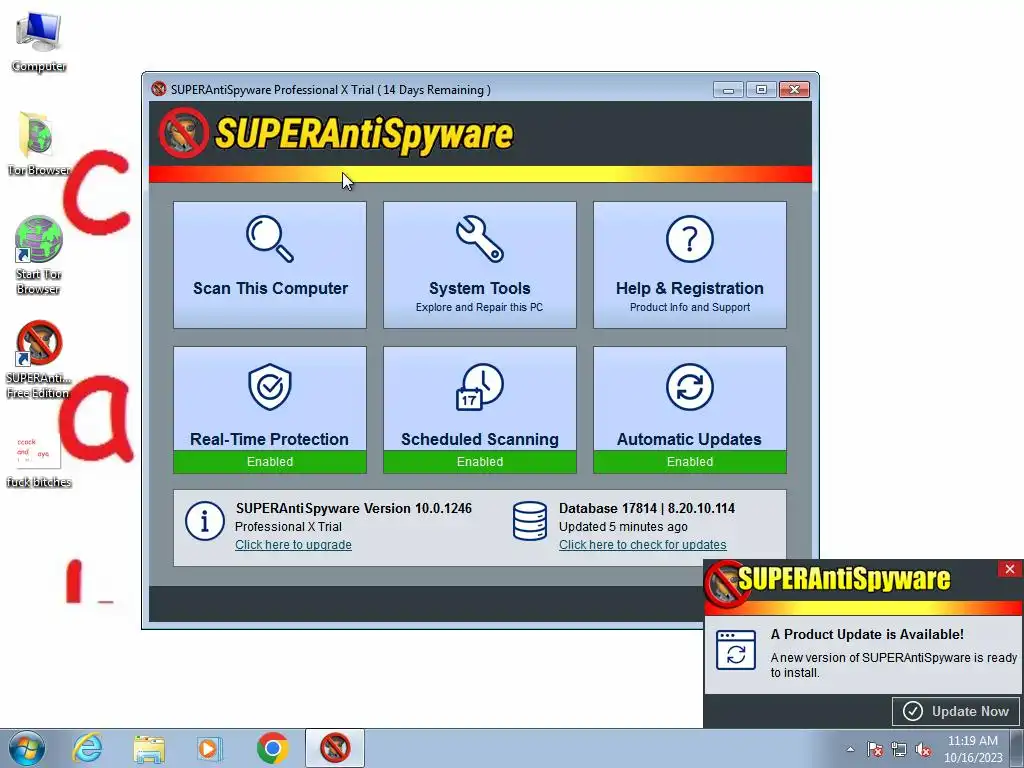
Task: Close the SUPERAntiSpyware main window
Action: click(x=794, y=89)
